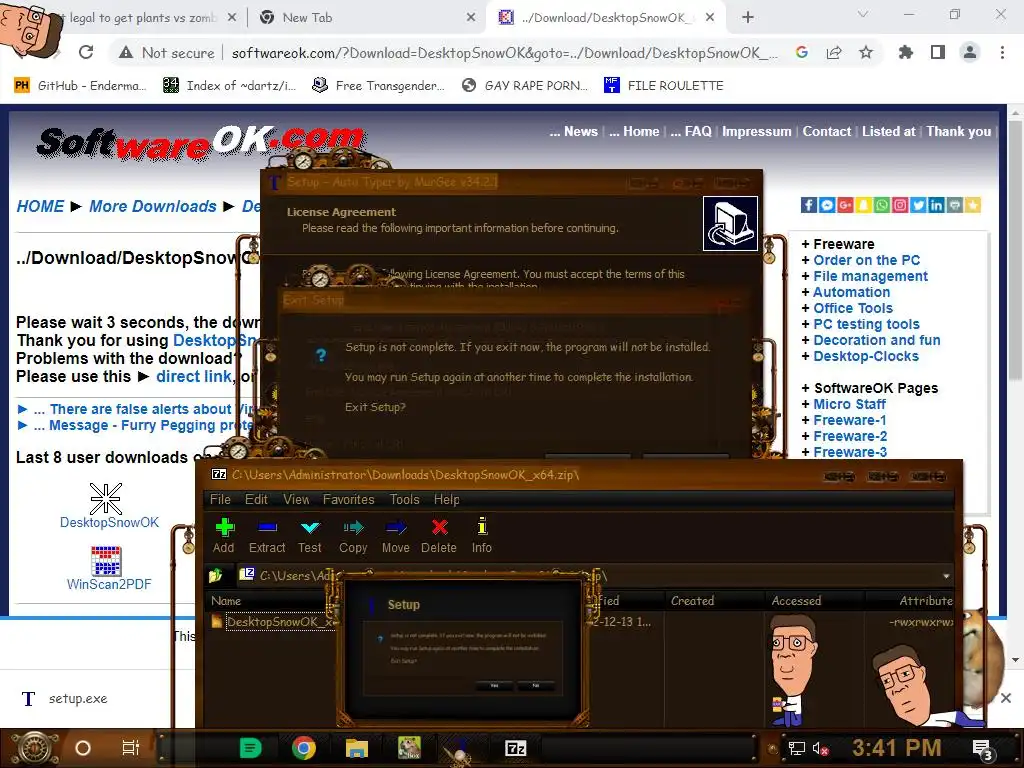Open the Start menu steampunk orb
The image size is (1024, 768).
[x=35, y=748]
